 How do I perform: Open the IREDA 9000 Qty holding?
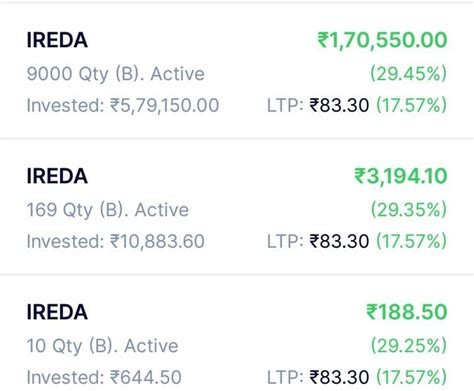click(x=237, y=71)
